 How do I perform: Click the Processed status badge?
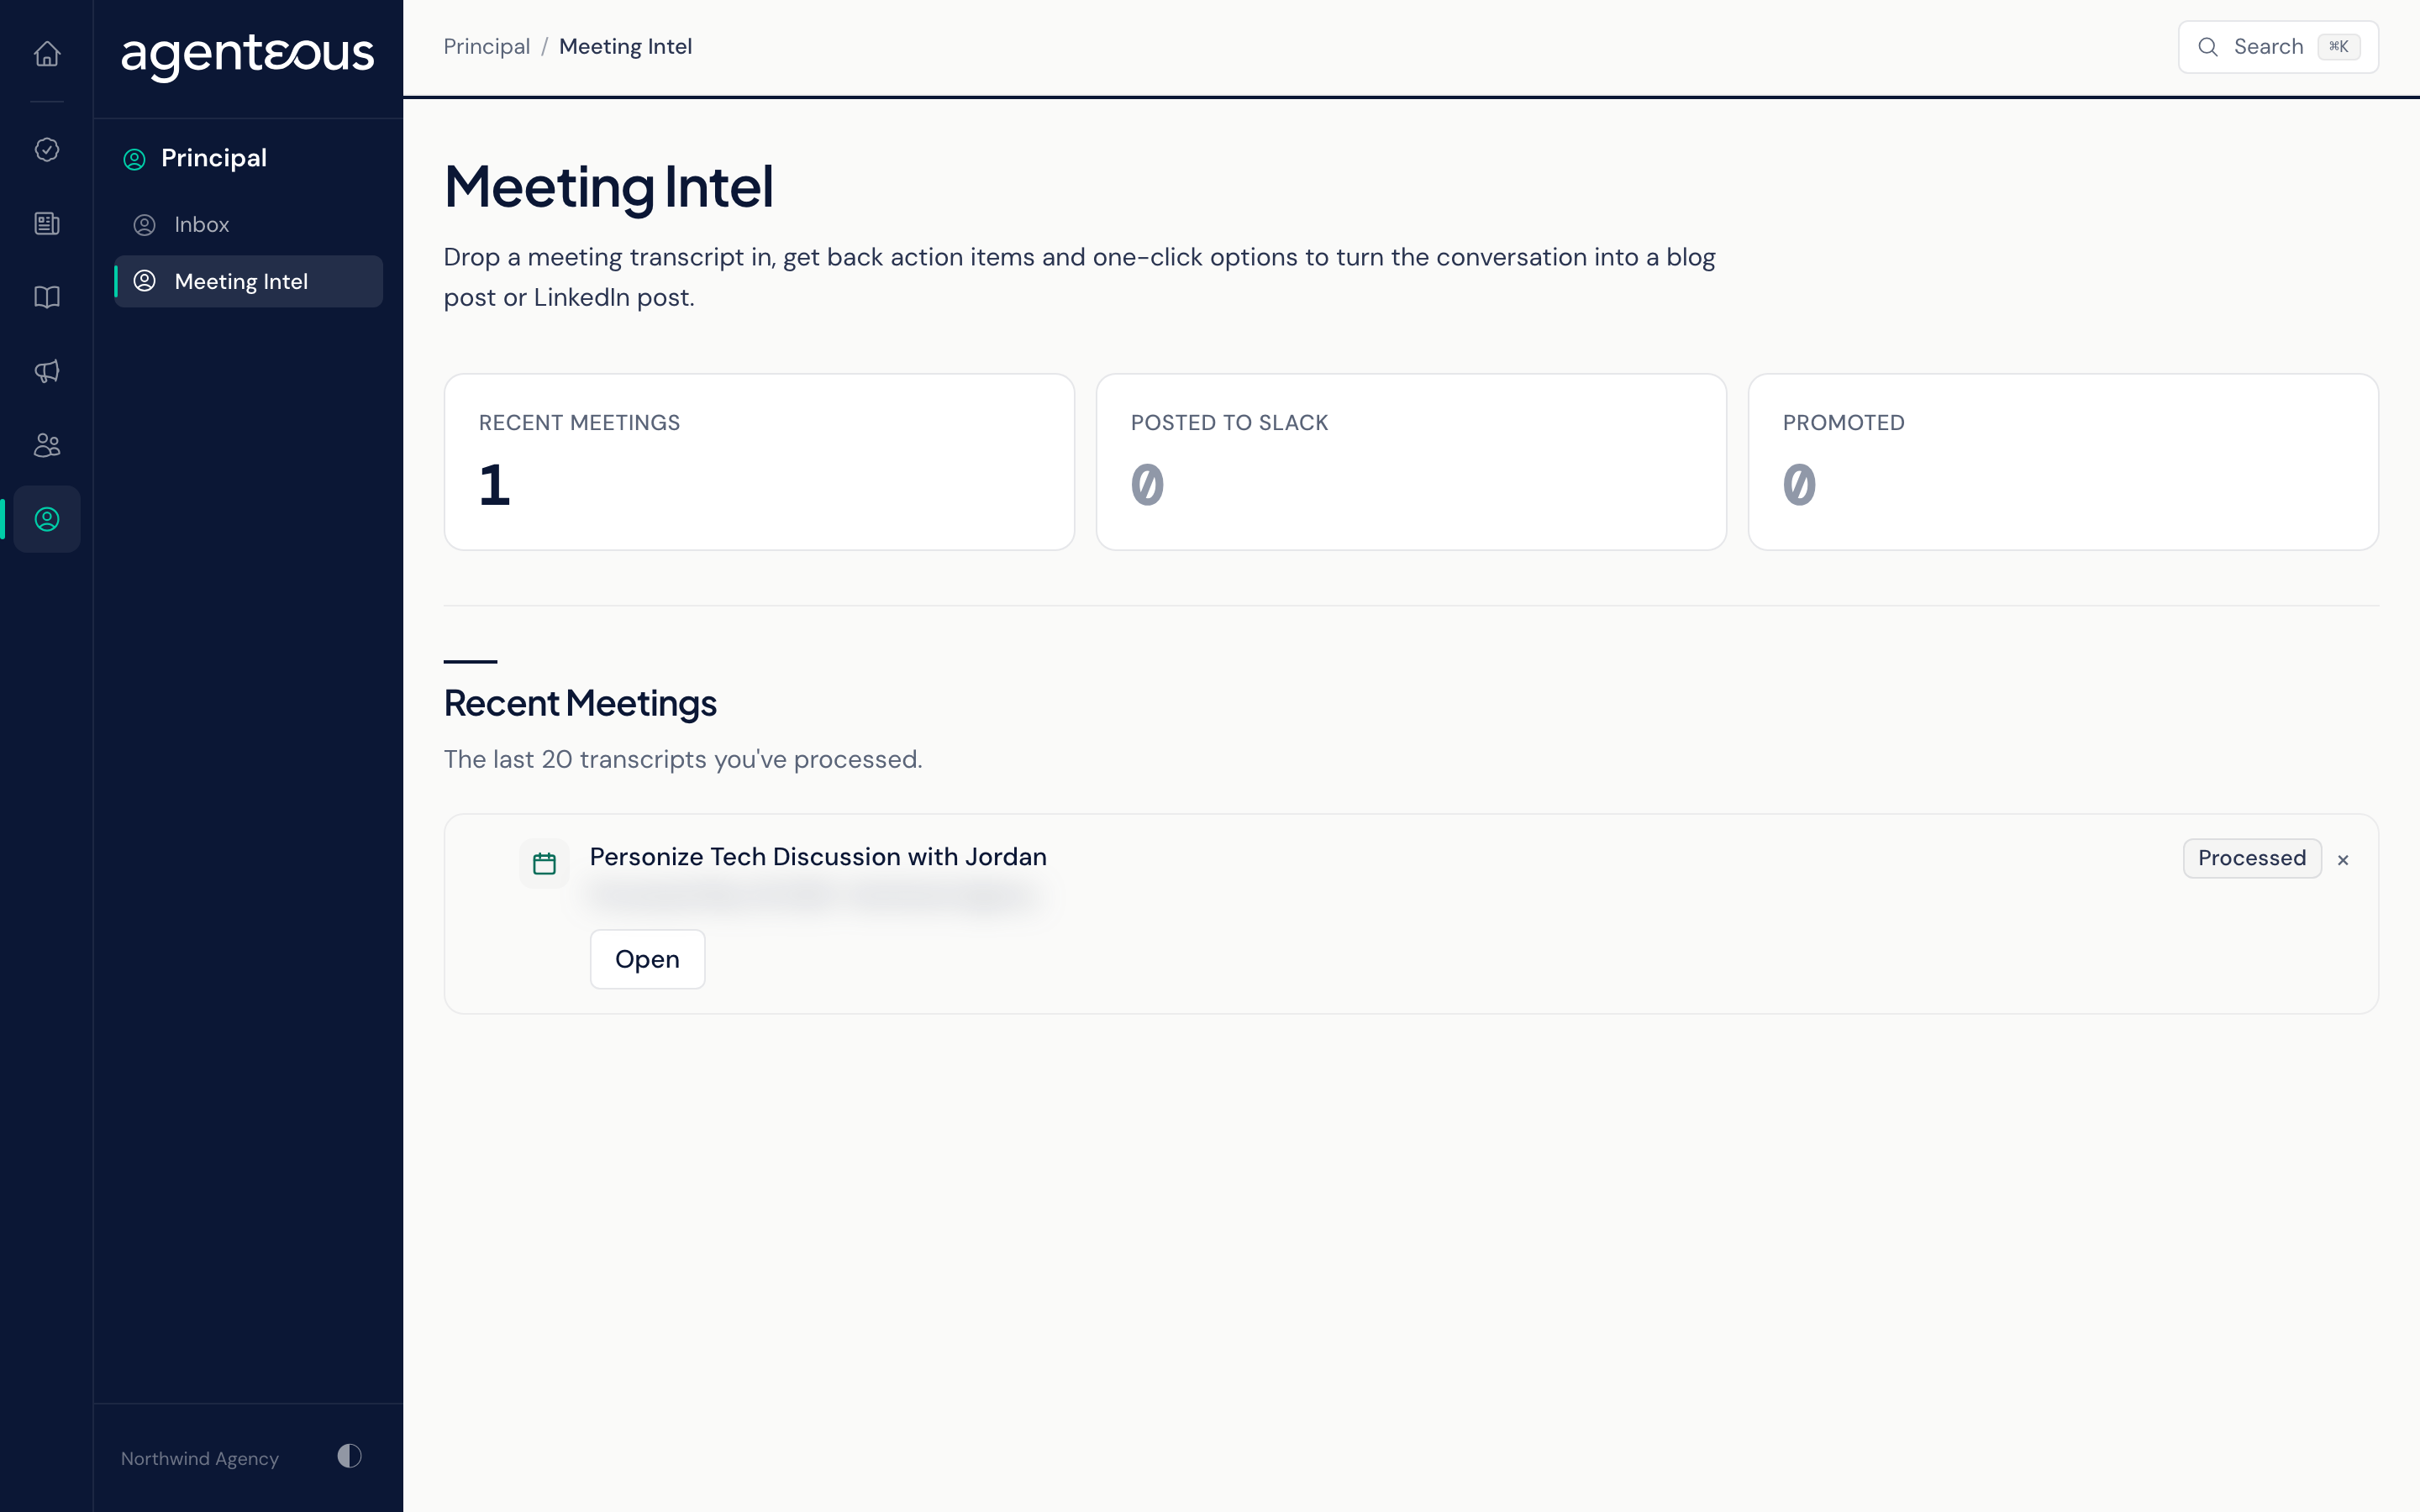tap(2251, 858)
